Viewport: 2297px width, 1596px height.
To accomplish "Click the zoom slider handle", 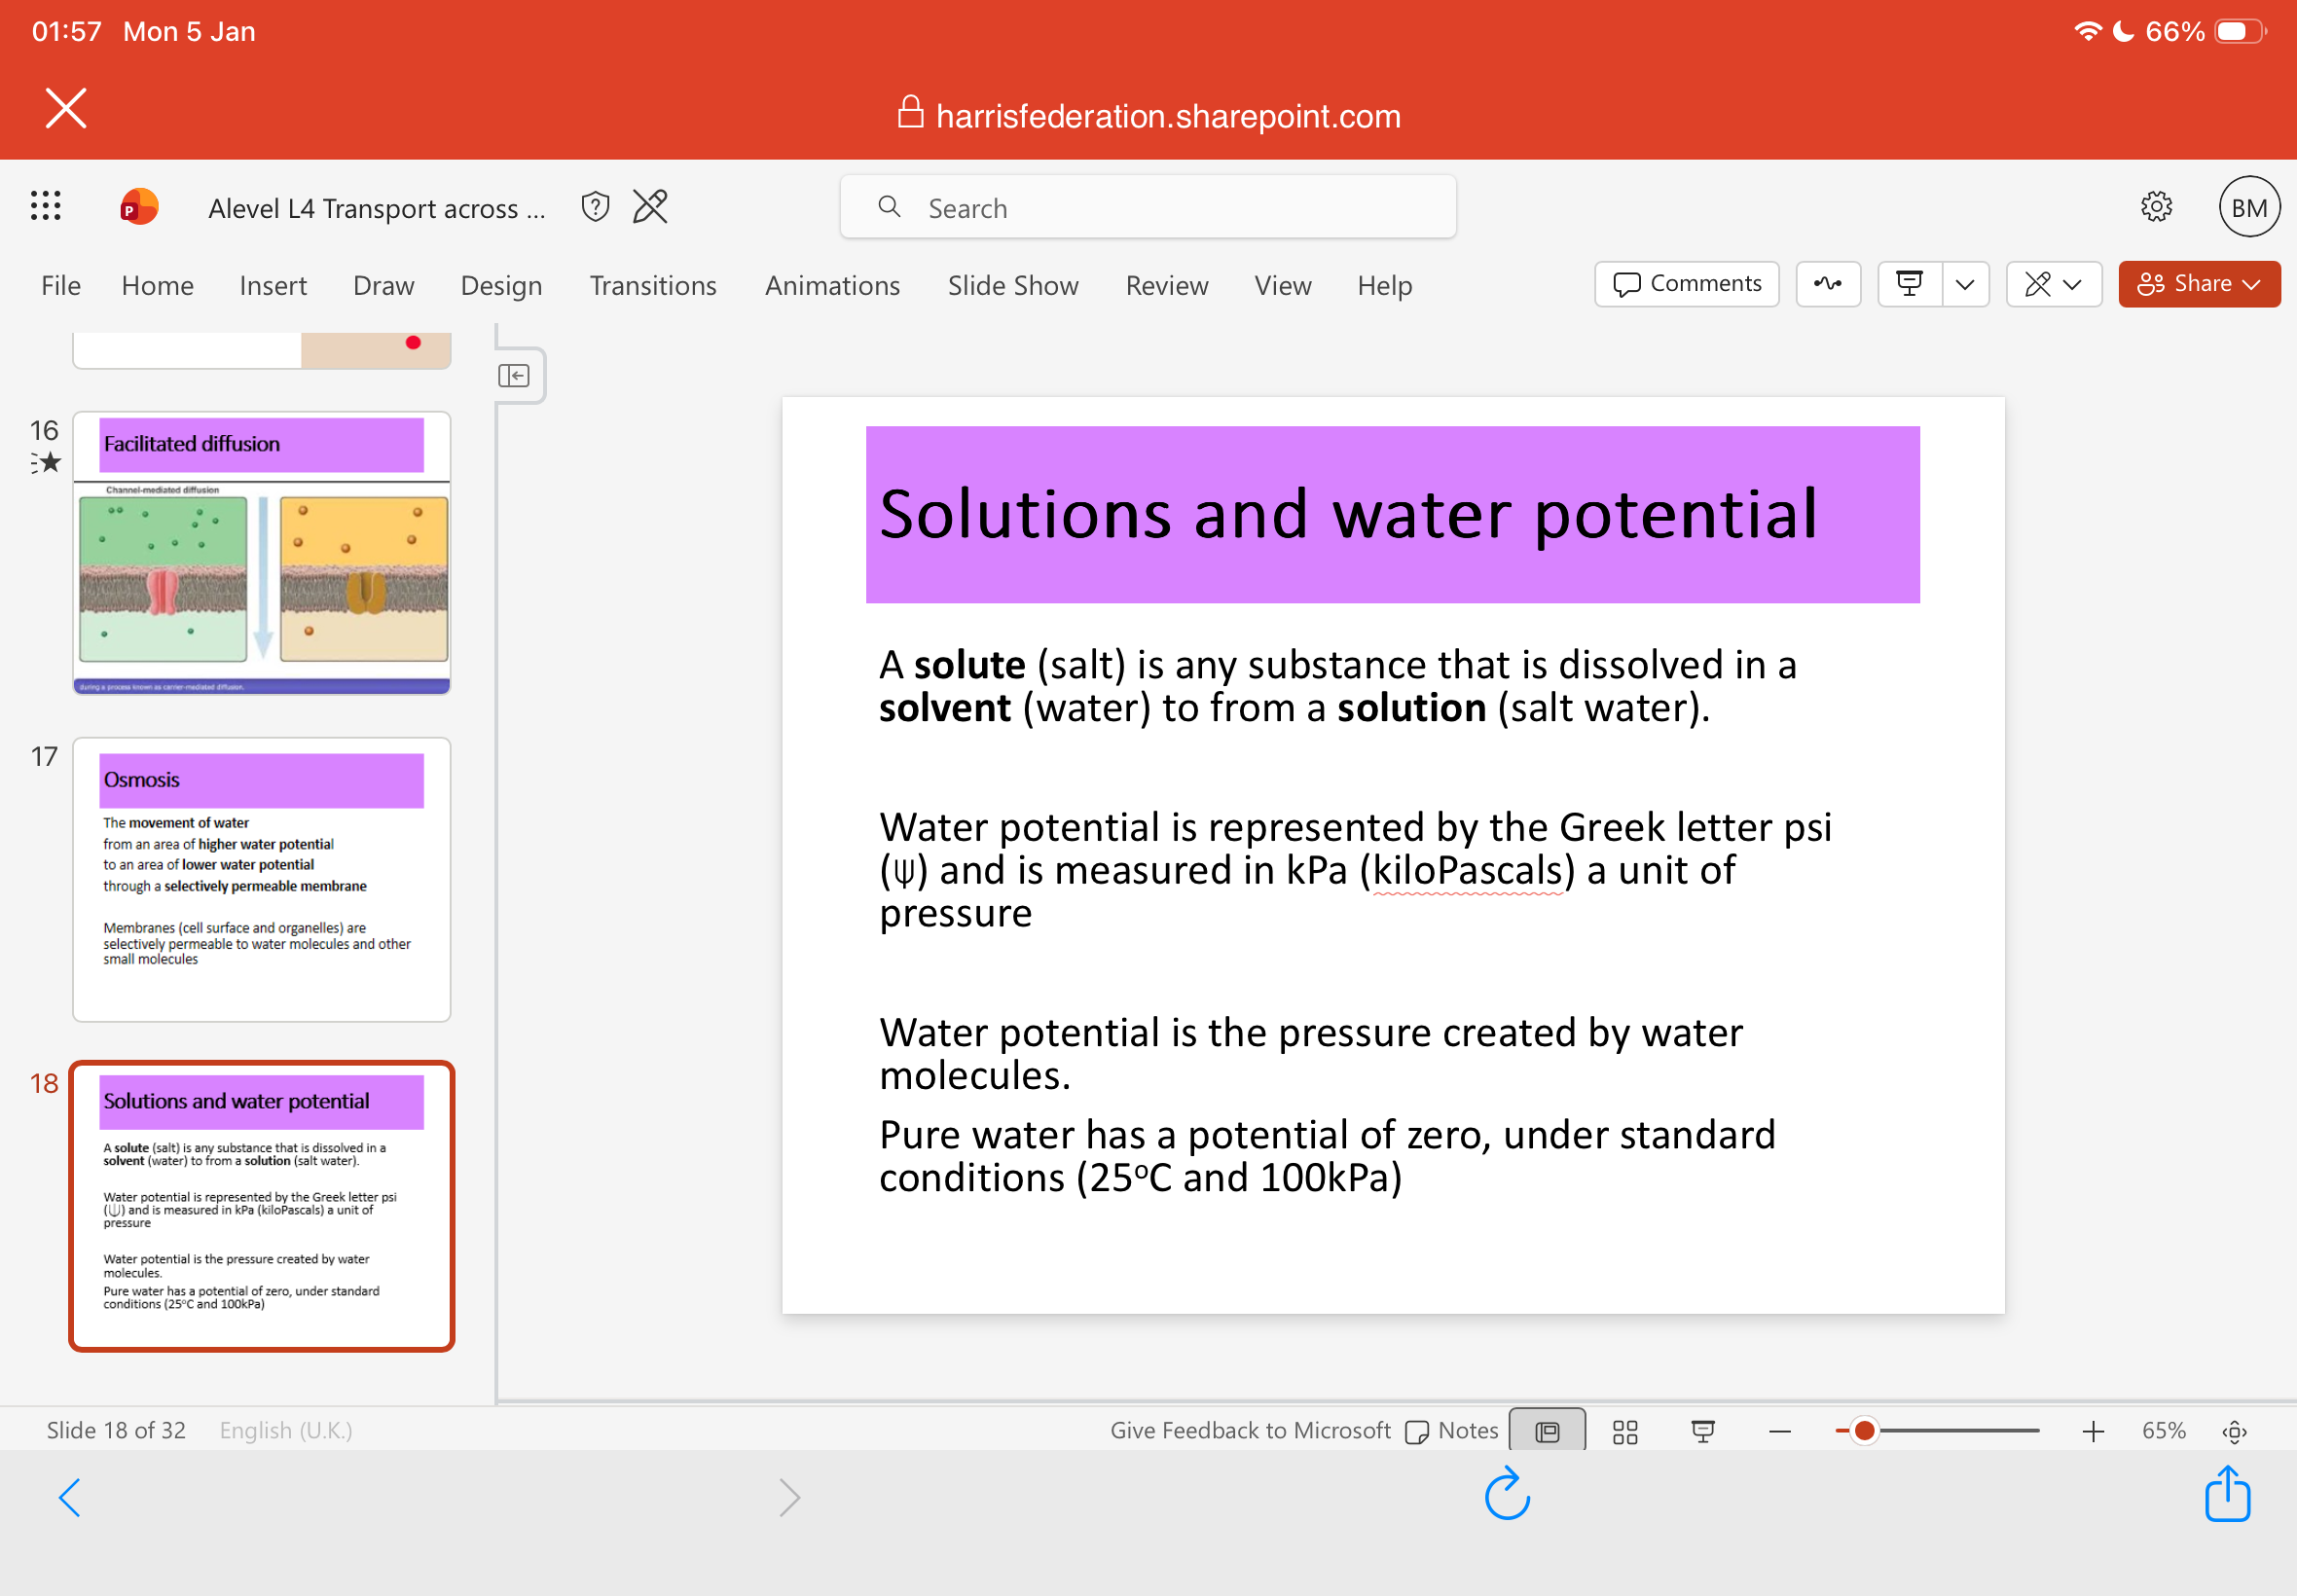I will point(1864,1431).
